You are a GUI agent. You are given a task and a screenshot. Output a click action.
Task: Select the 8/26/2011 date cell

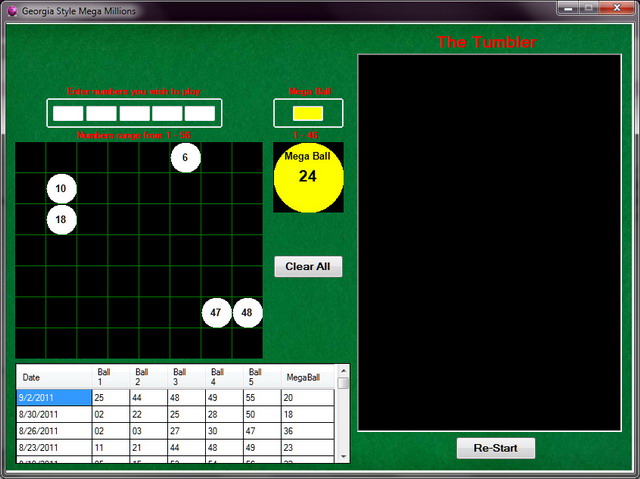[x=54, y=431]
